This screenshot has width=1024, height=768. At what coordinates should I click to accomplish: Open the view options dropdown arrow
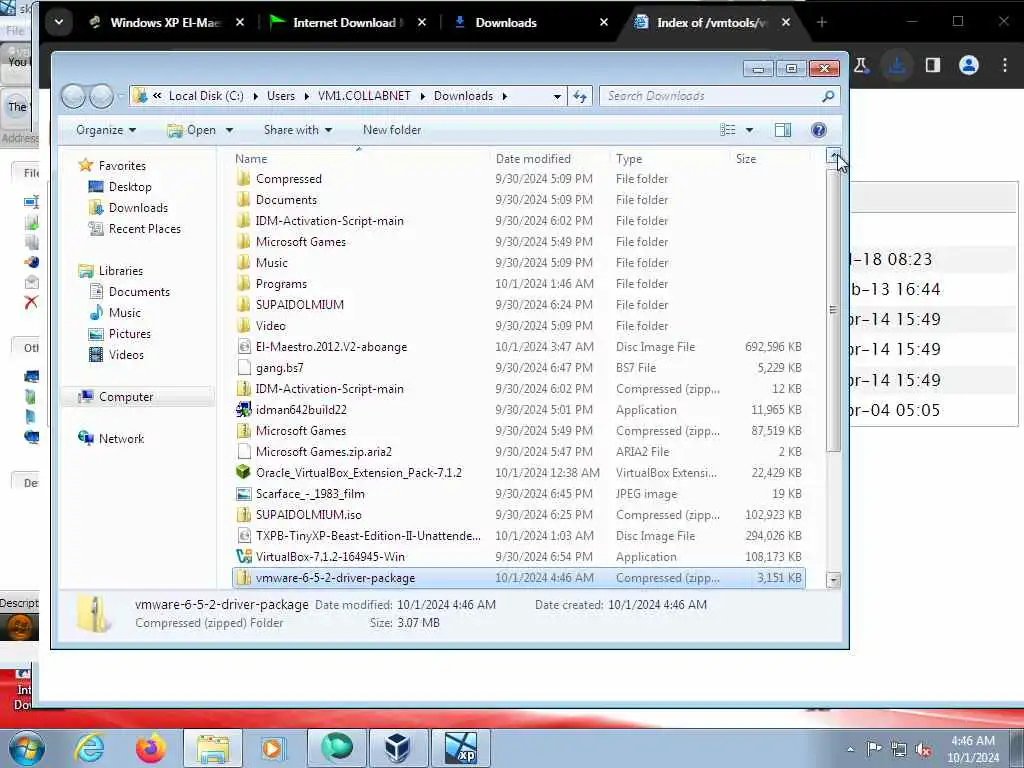[749, 130]
